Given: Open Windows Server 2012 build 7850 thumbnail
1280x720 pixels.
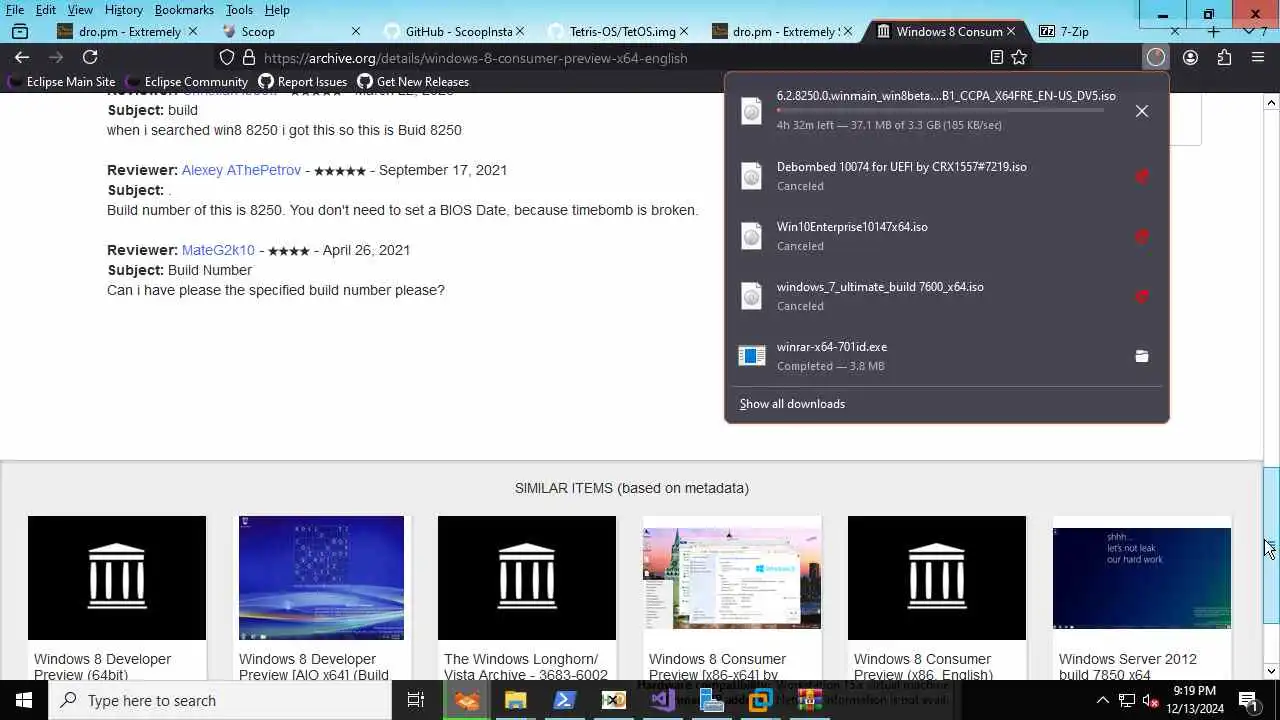Looking at the screenshot, I should tap(1142, 578).
